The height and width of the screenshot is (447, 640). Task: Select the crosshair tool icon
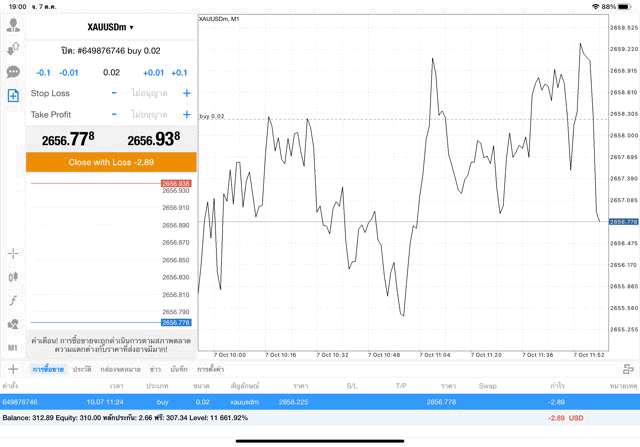point(13,254)
